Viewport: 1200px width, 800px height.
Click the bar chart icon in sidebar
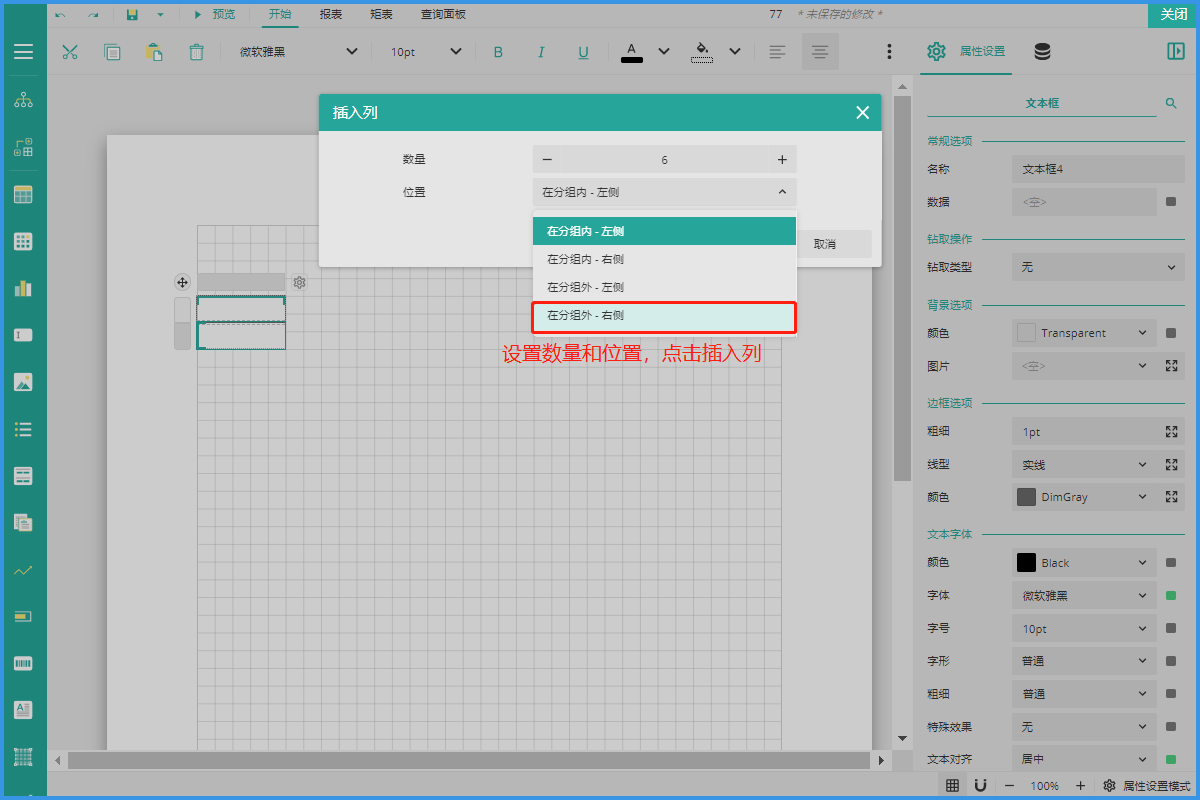point(23,288)
